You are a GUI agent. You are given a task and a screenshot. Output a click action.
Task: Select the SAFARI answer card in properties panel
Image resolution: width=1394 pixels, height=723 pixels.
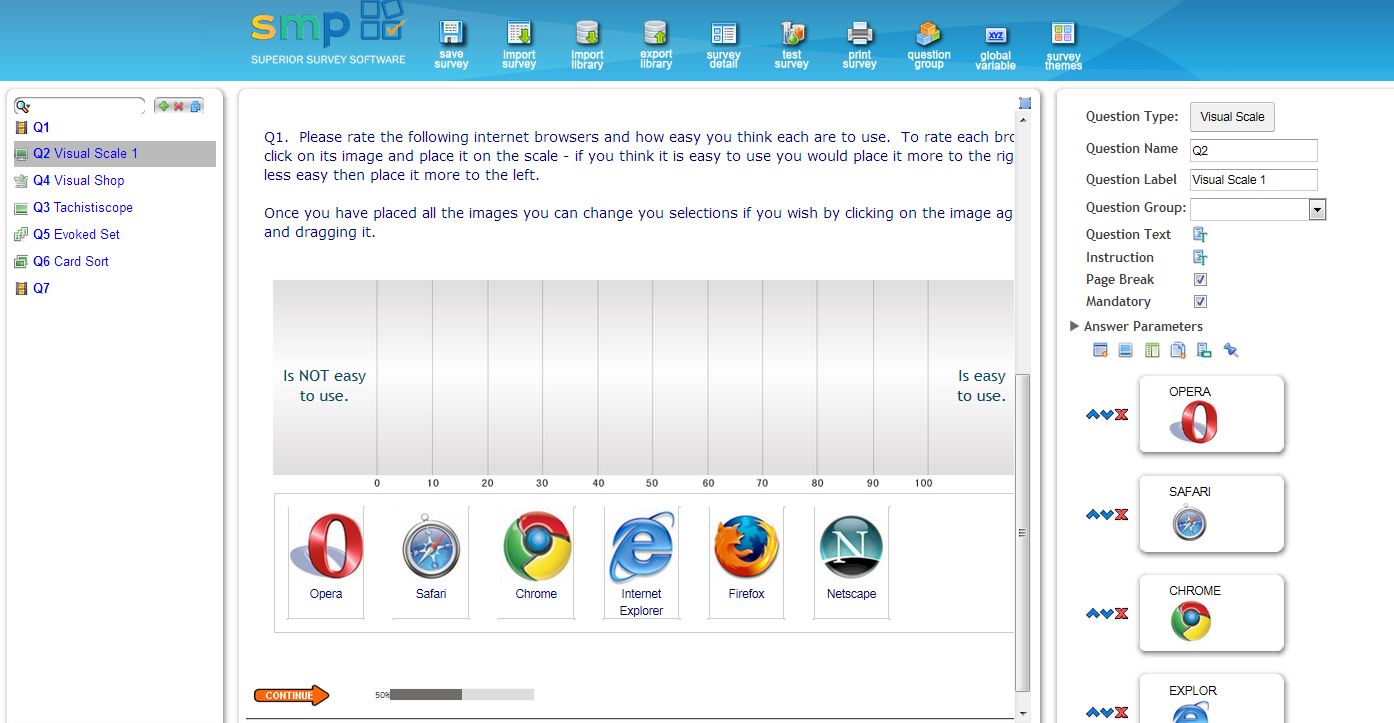pos(1211,514)
